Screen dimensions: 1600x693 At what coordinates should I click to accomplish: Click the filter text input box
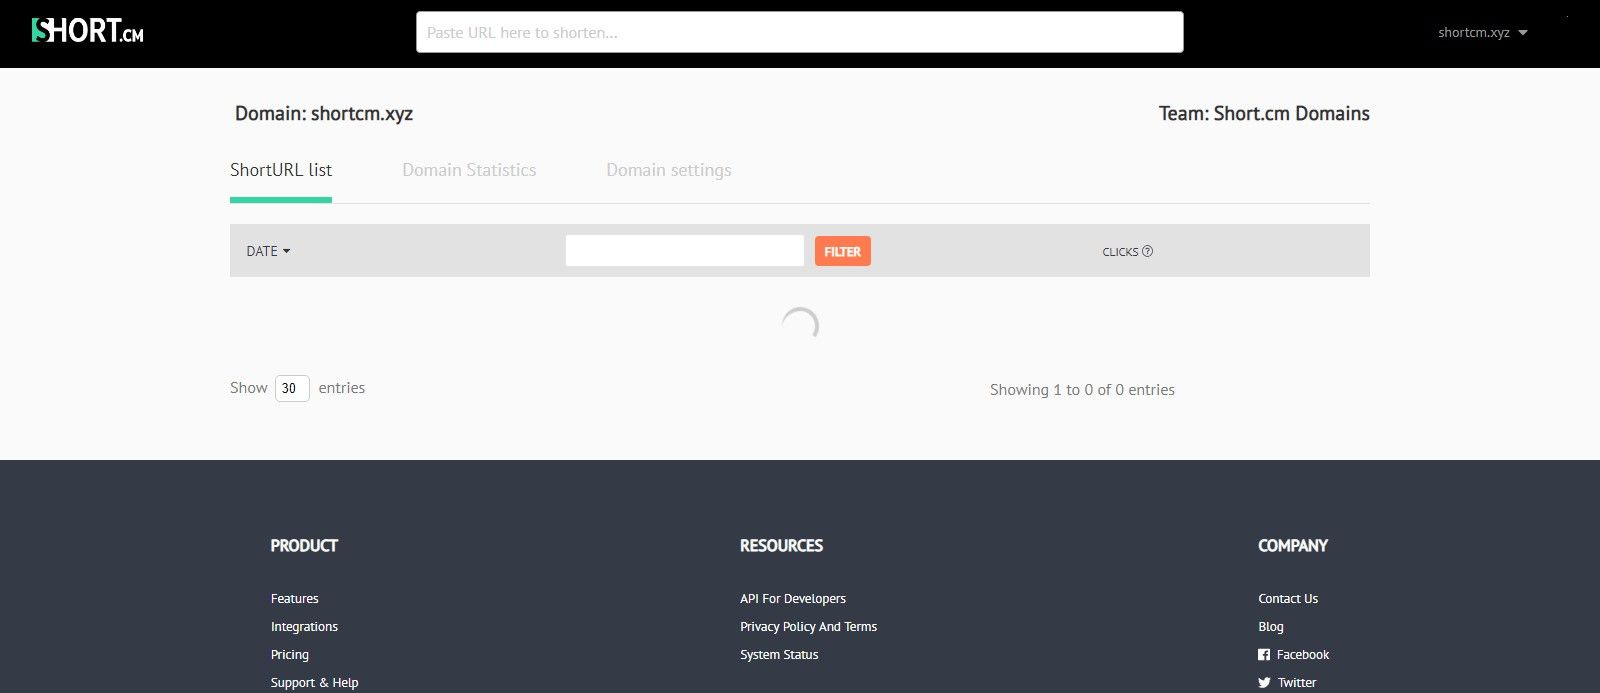(685, 250)
